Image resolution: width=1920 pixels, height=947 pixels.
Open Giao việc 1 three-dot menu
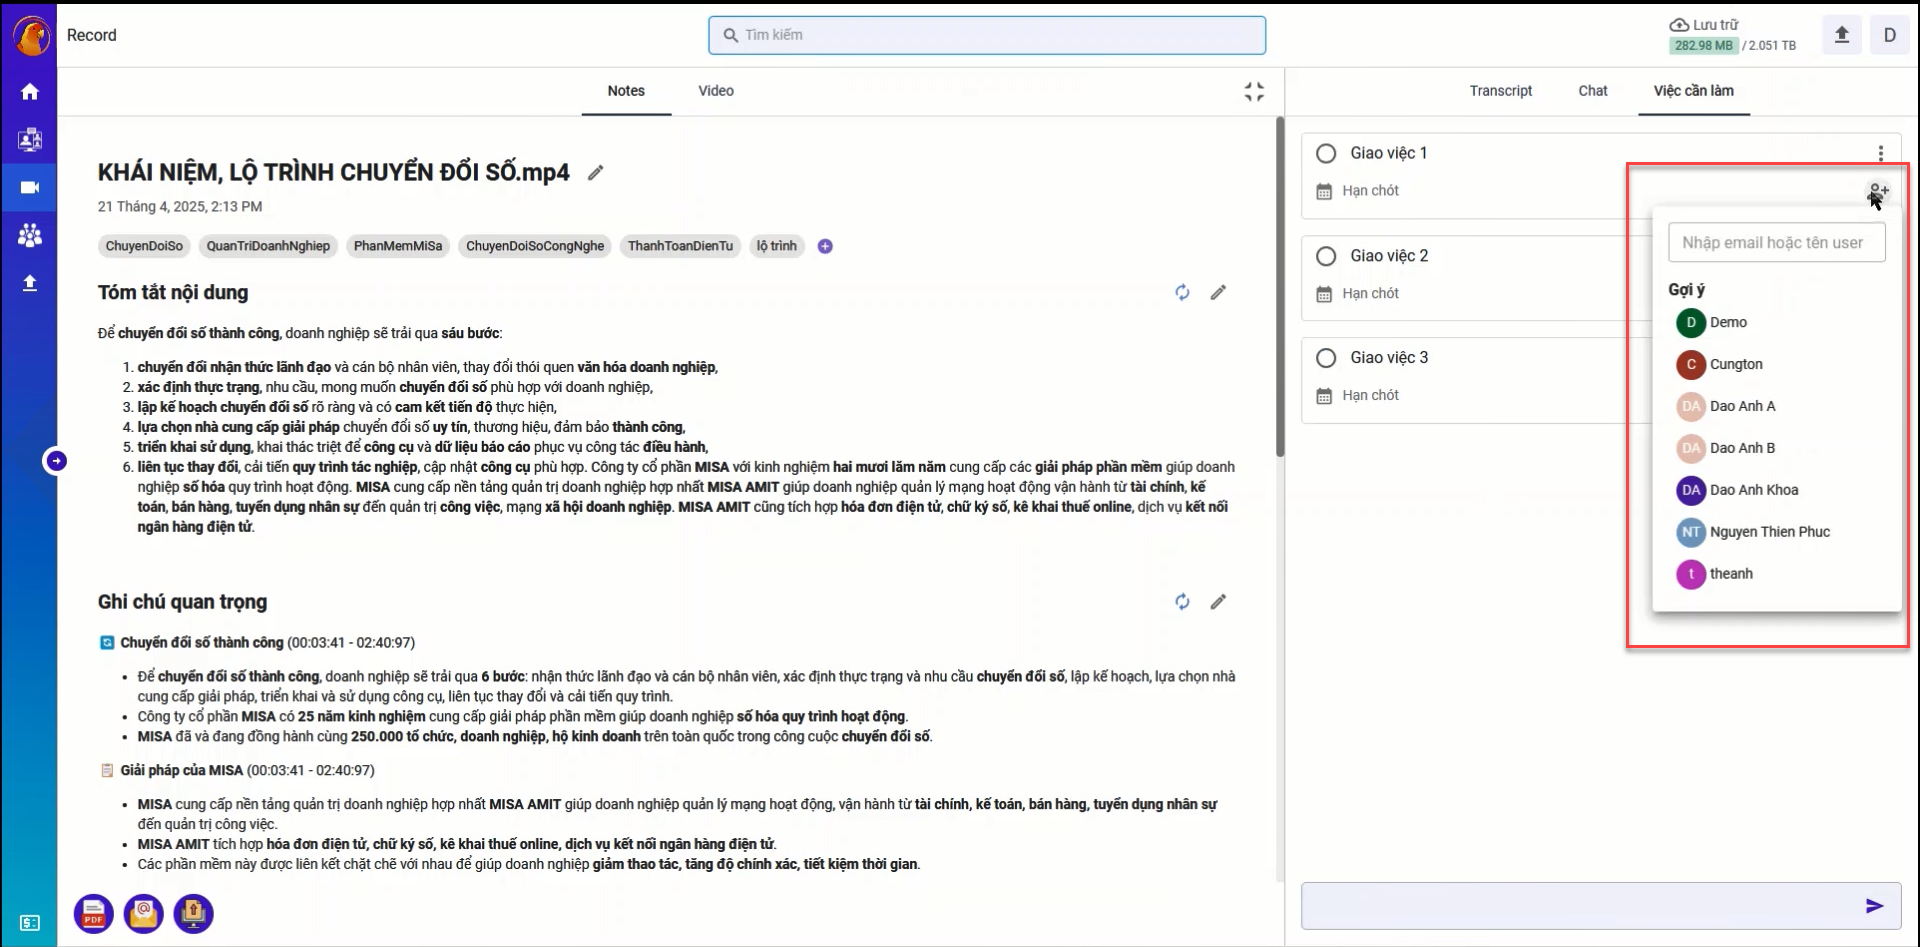click(1881, 153)
